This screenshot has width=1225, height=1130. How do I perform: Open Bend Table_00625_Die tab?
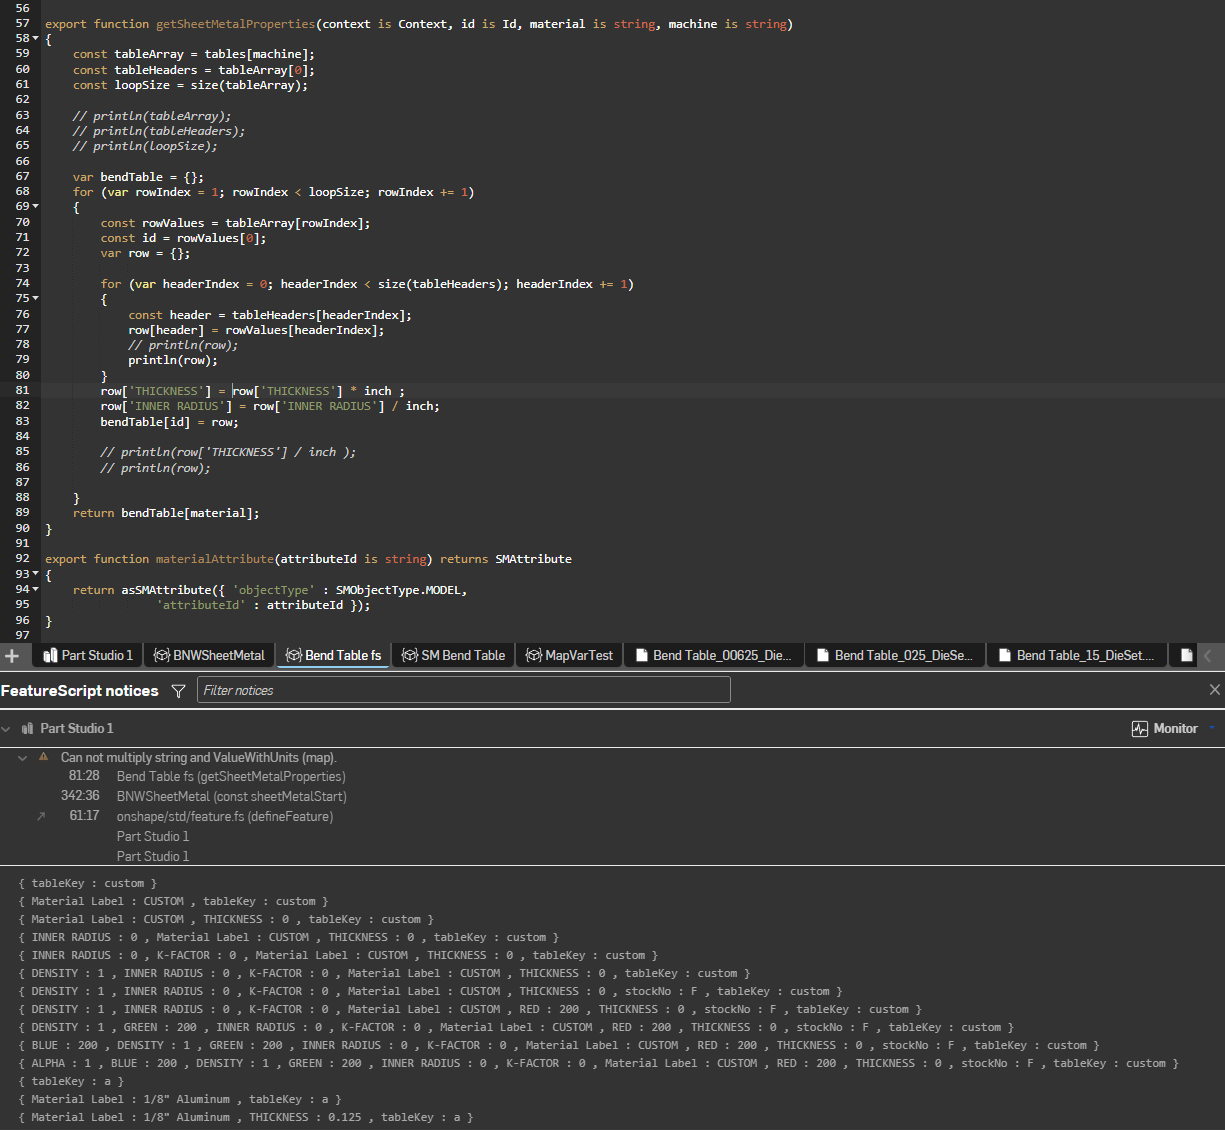coord(714,656)
